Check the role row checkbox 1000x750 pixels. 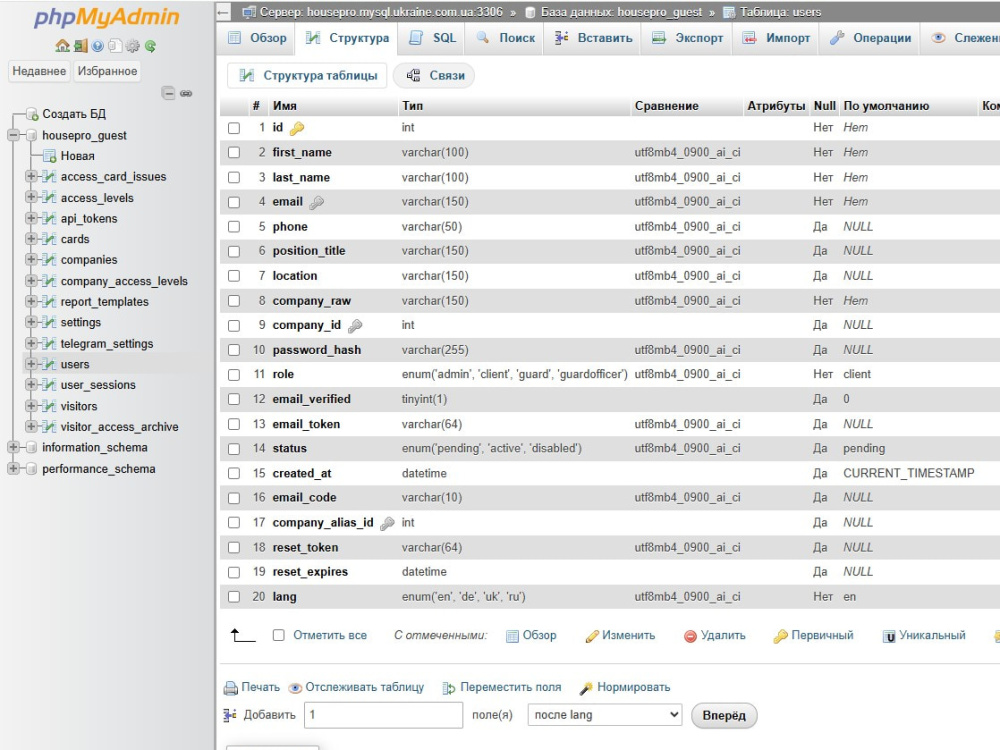tap(234, 375)
